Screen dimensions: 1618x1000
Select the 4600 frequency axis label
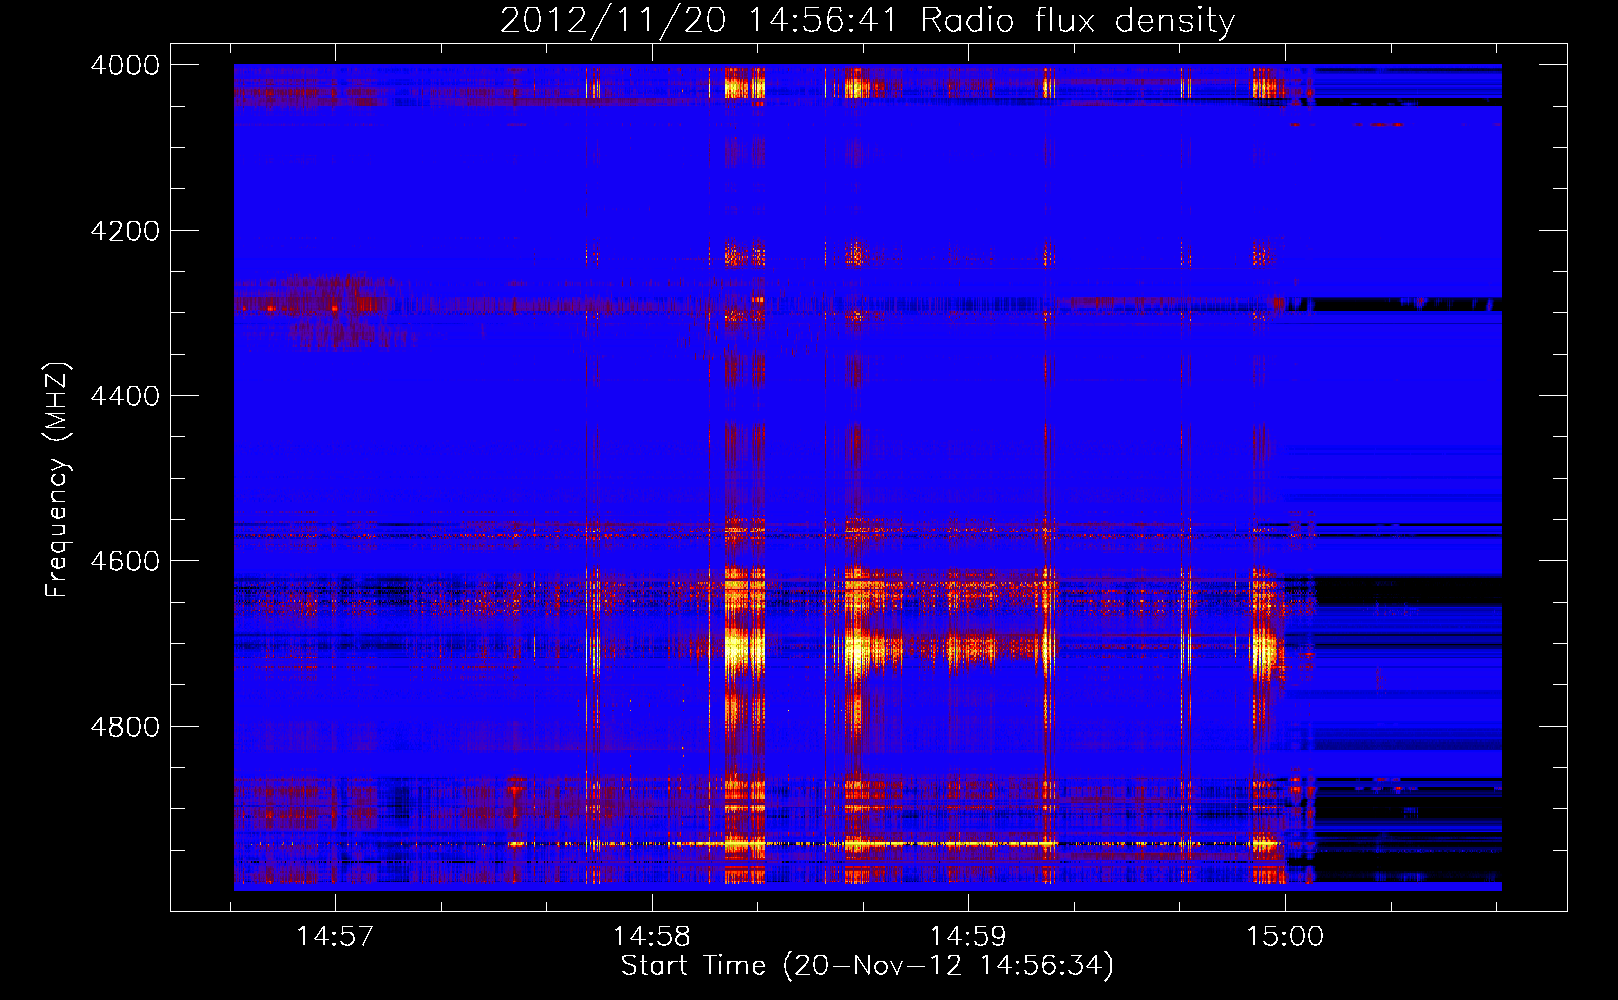pyautogui.click(x=125, y=561)
